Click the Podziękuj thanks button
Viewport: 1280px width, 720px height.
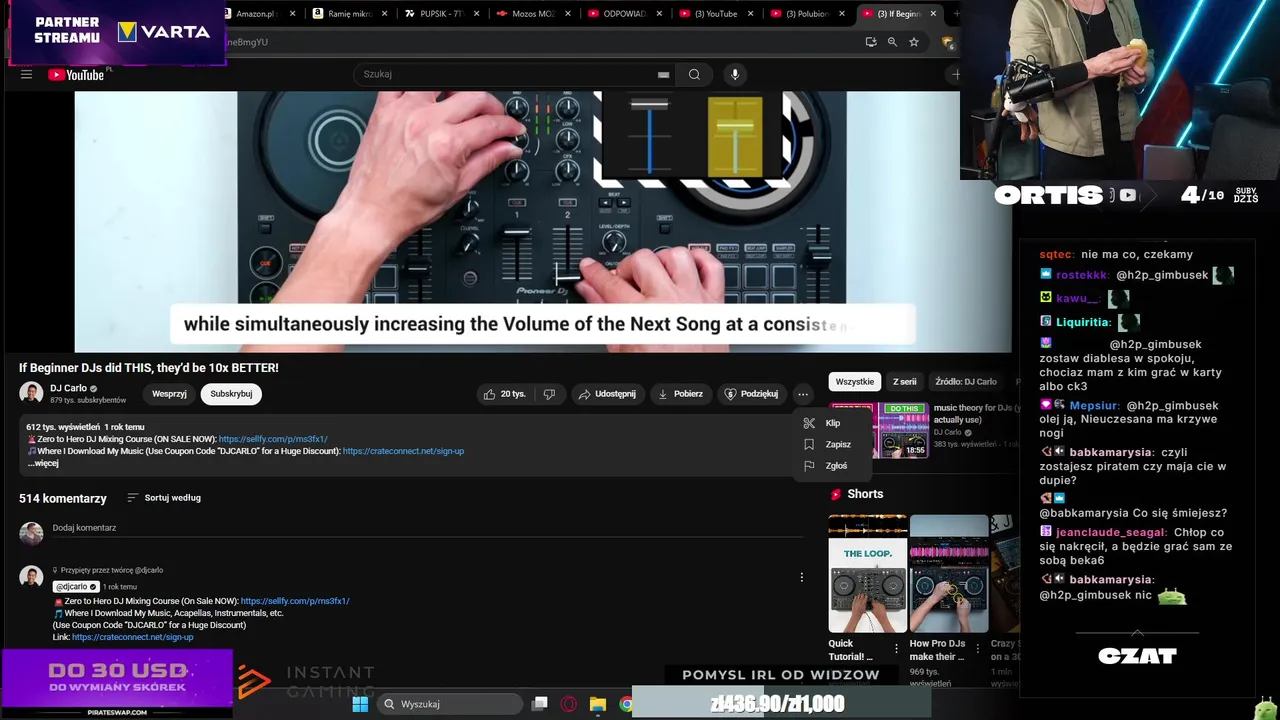(x=751, y=394)
